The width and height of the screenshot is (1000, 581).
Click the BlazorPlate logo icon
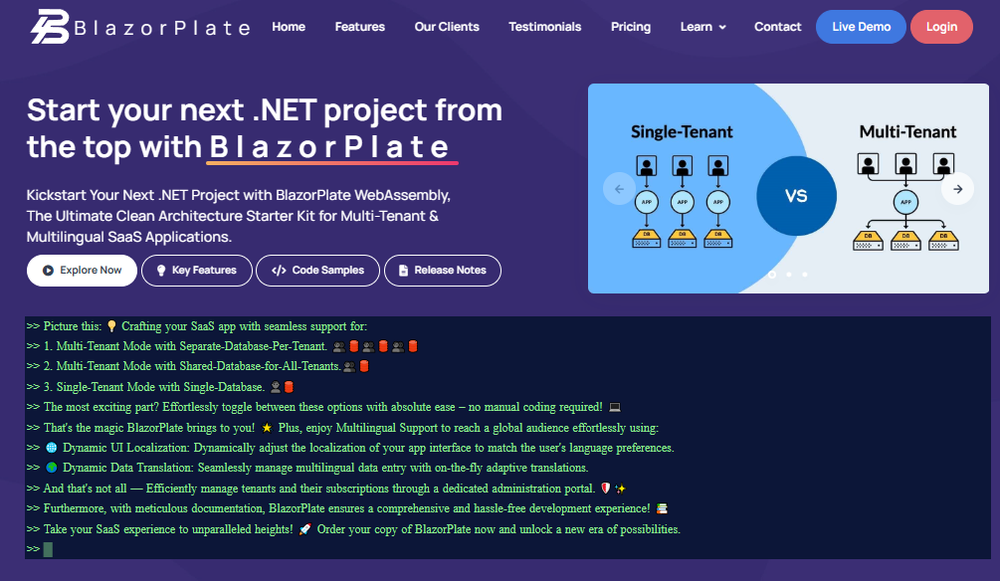click(x=50, y=27)
